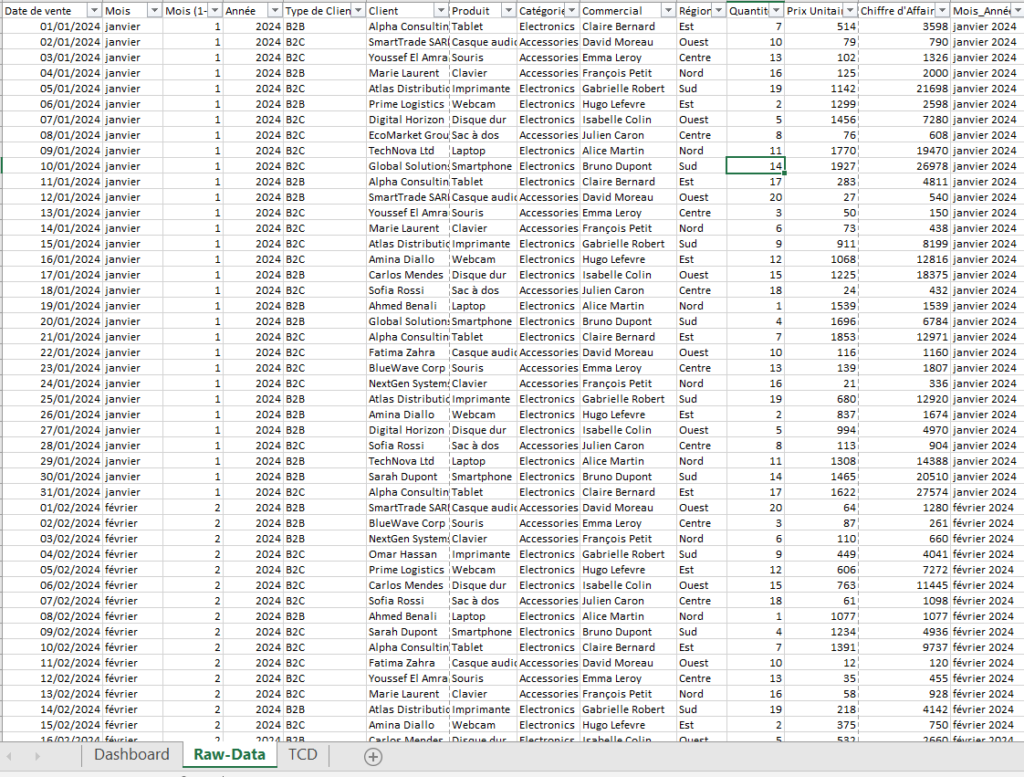Select revenue cell 27574

point(904,492)
